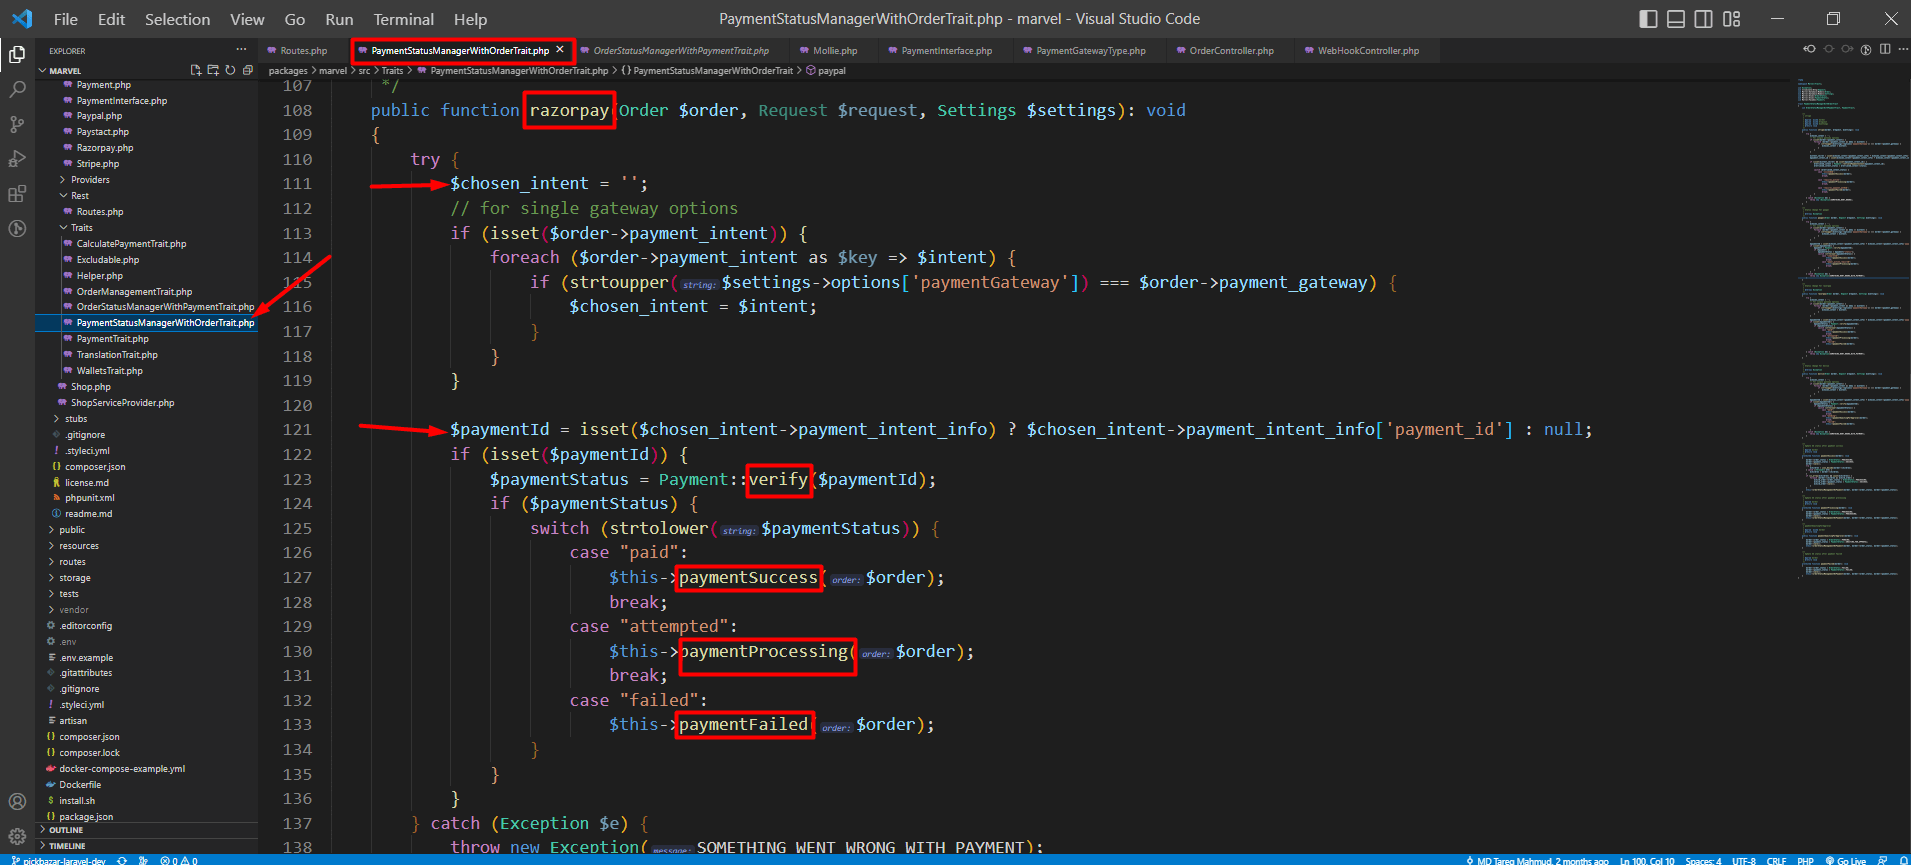Switch to the OrderController.php tab
The width and height of the screenshot is (1911, 865).
[x=1231, y=51]
